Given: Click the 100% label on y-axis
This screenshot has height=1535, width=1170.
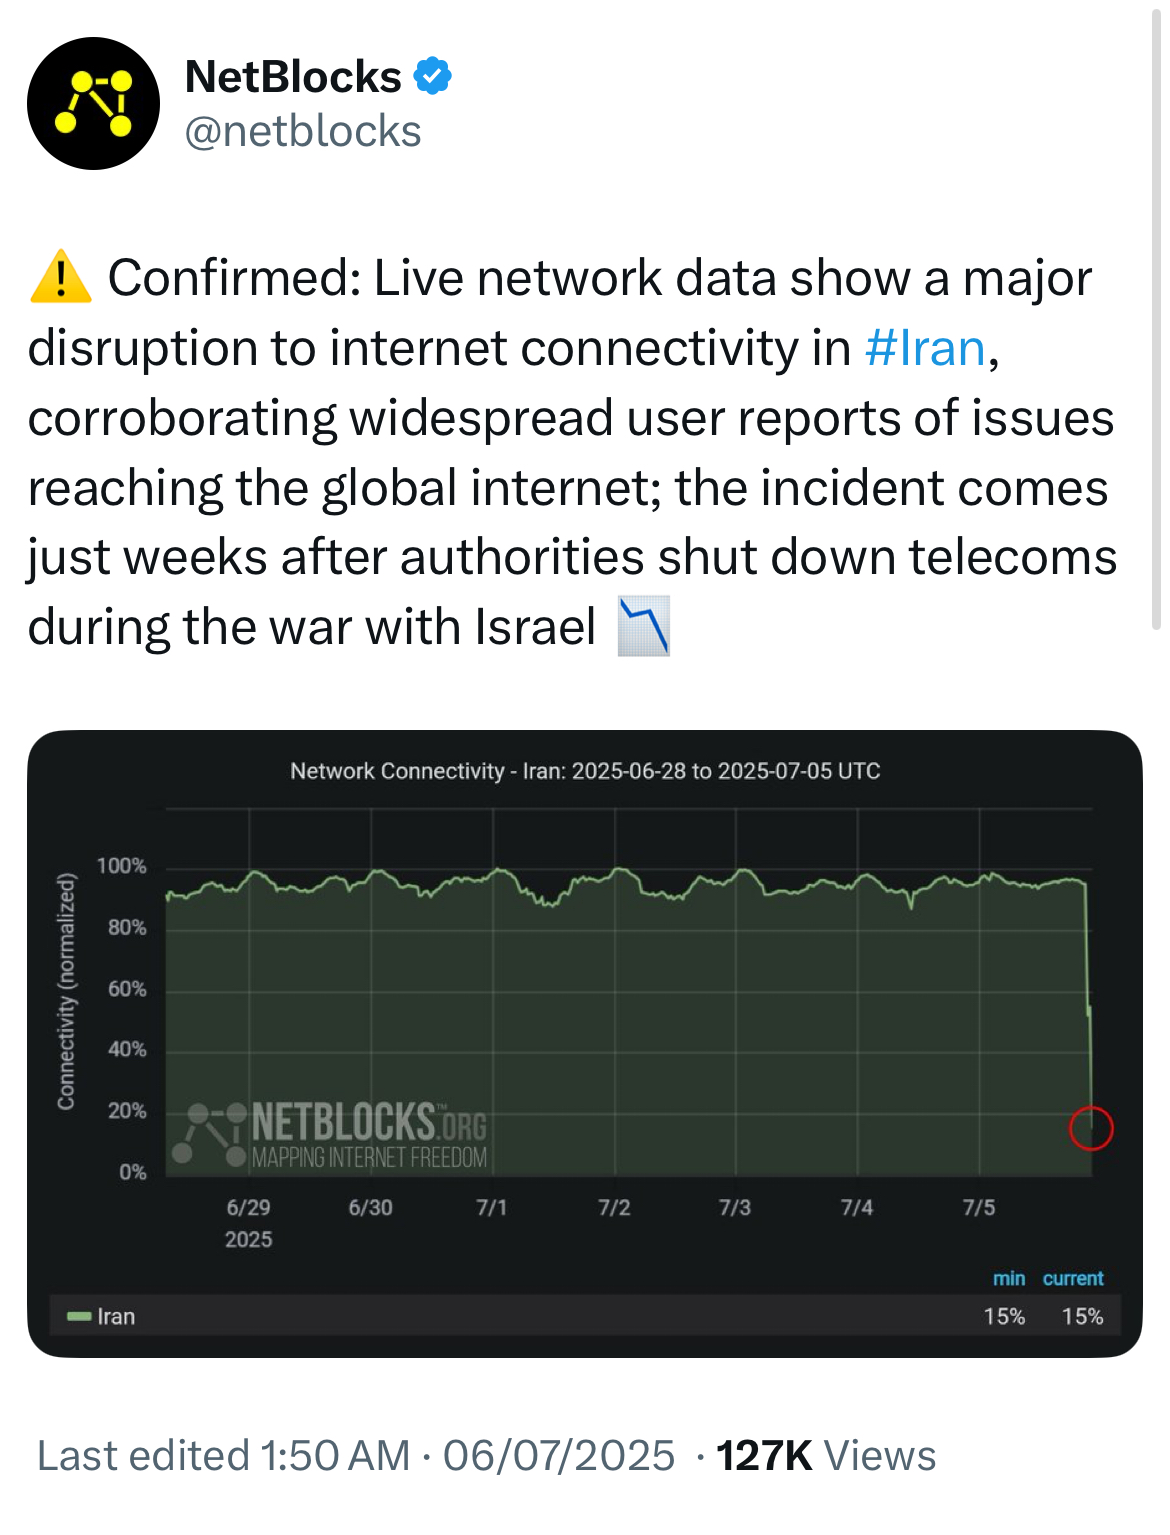Looking at the screenshot, I should [x=121, y=866].
